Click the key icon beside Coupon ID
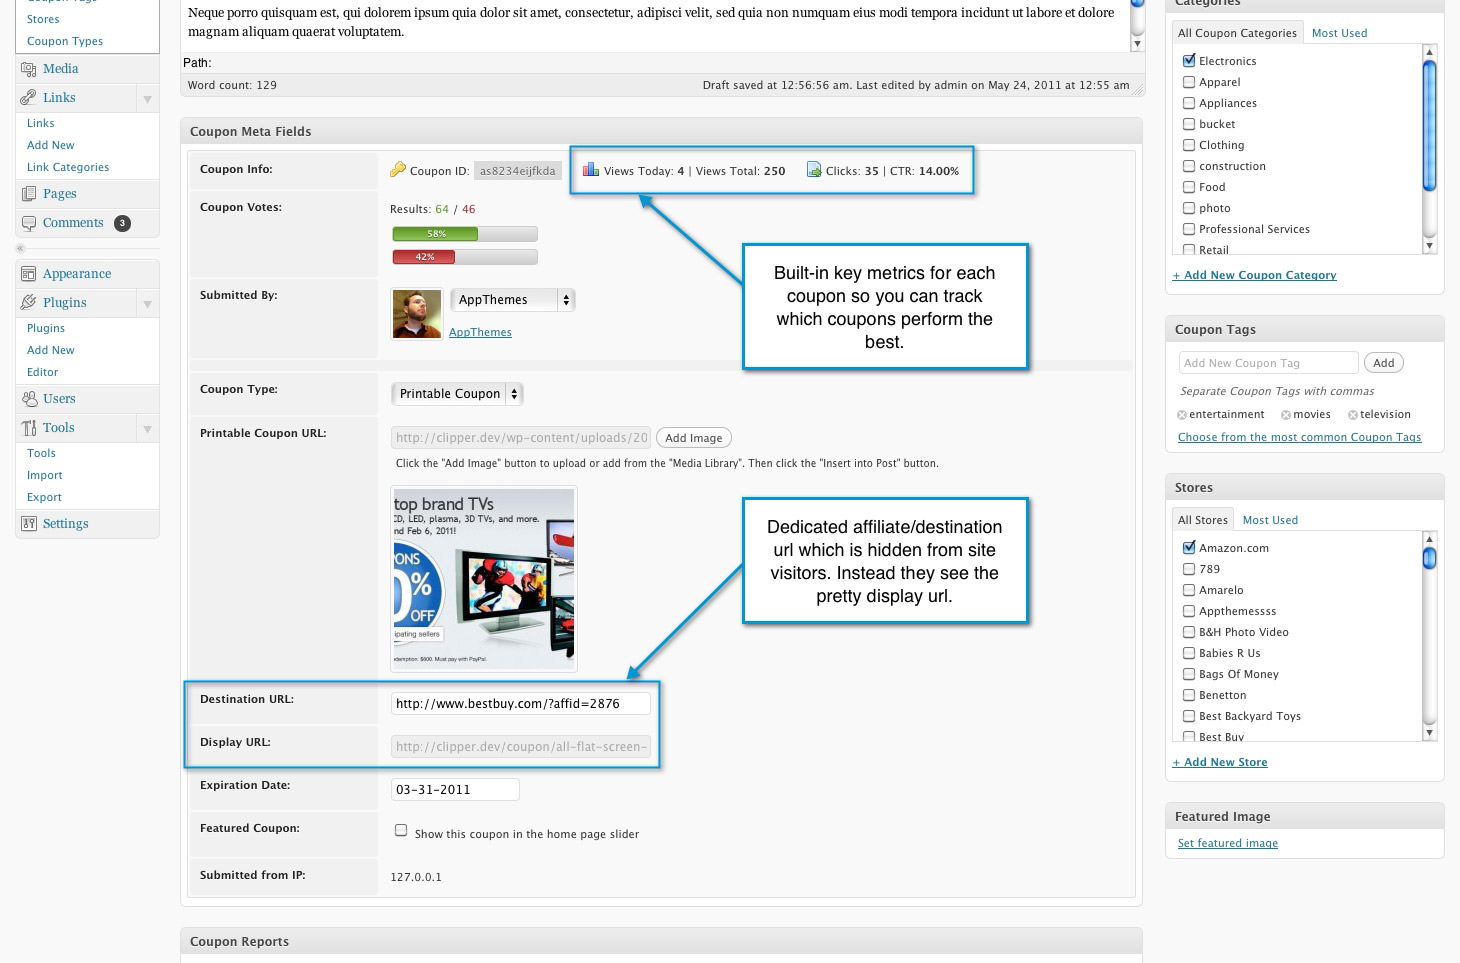This screenshot has width=1460, height=963. point(398,170)
